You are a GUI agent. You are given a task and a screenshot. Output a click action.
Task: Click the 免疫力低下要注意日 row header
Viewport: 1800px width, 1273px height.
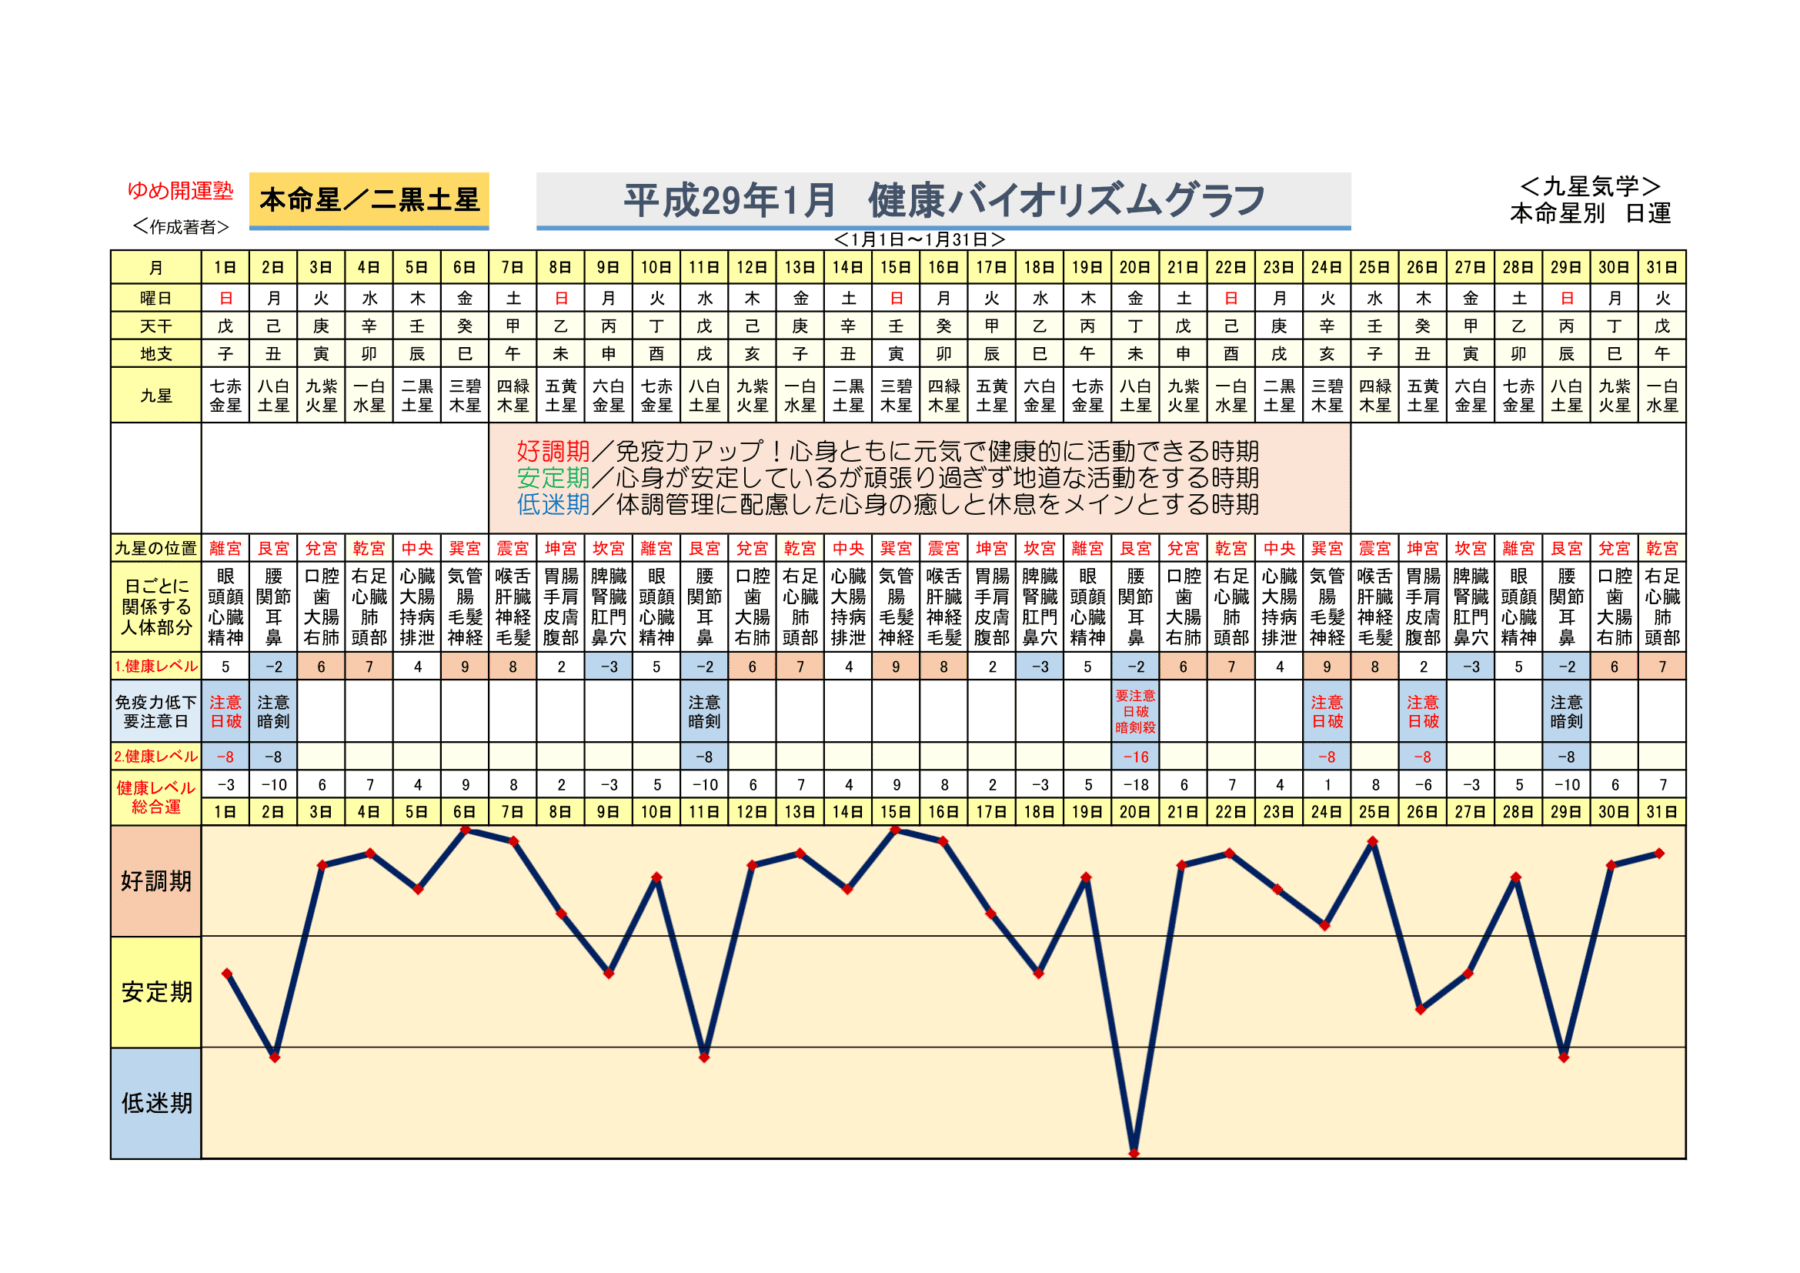(x=156, y=711)
